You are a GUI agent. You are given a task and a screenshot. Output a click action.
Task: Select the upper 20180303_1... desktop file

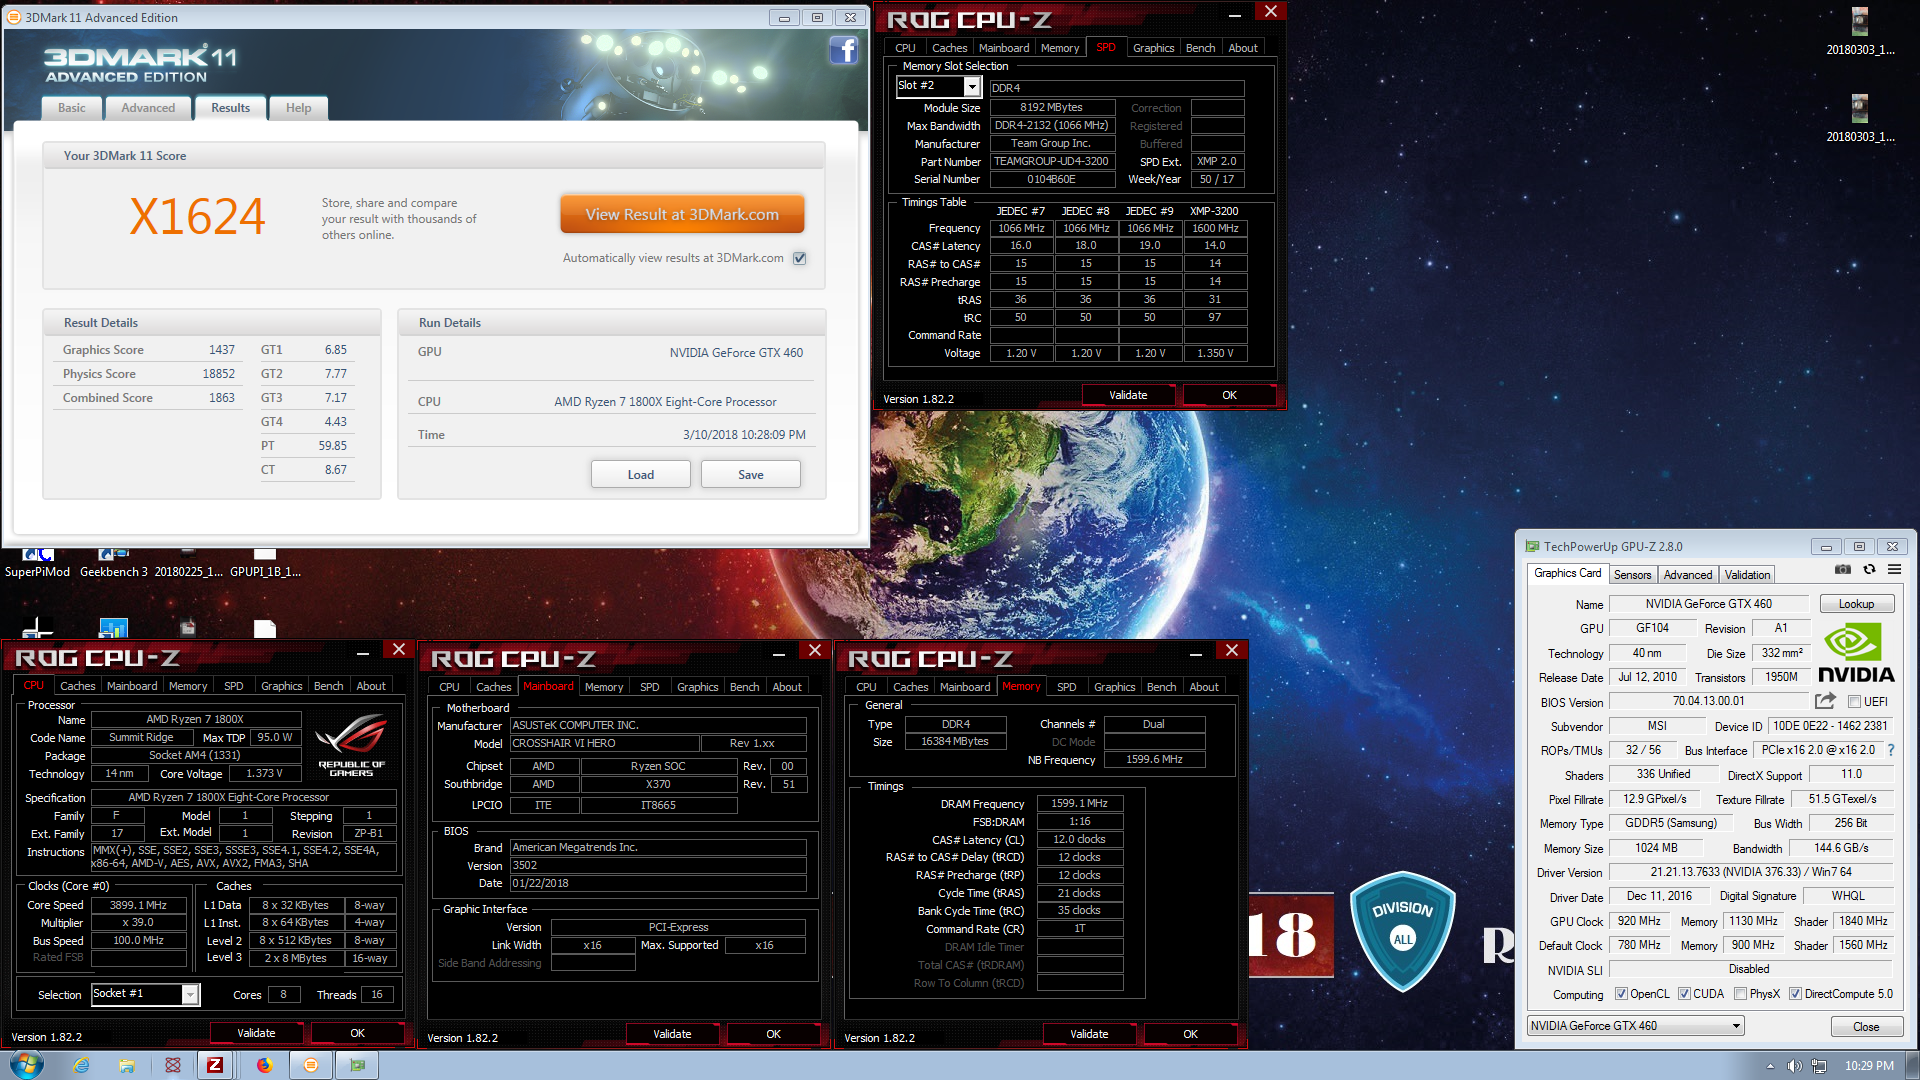click(1860, 32)
